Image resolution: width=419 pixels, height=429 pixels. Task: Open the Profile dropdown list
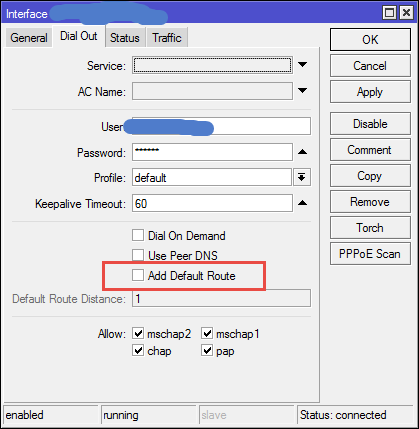pyautogui.click(x=302, y=177)
